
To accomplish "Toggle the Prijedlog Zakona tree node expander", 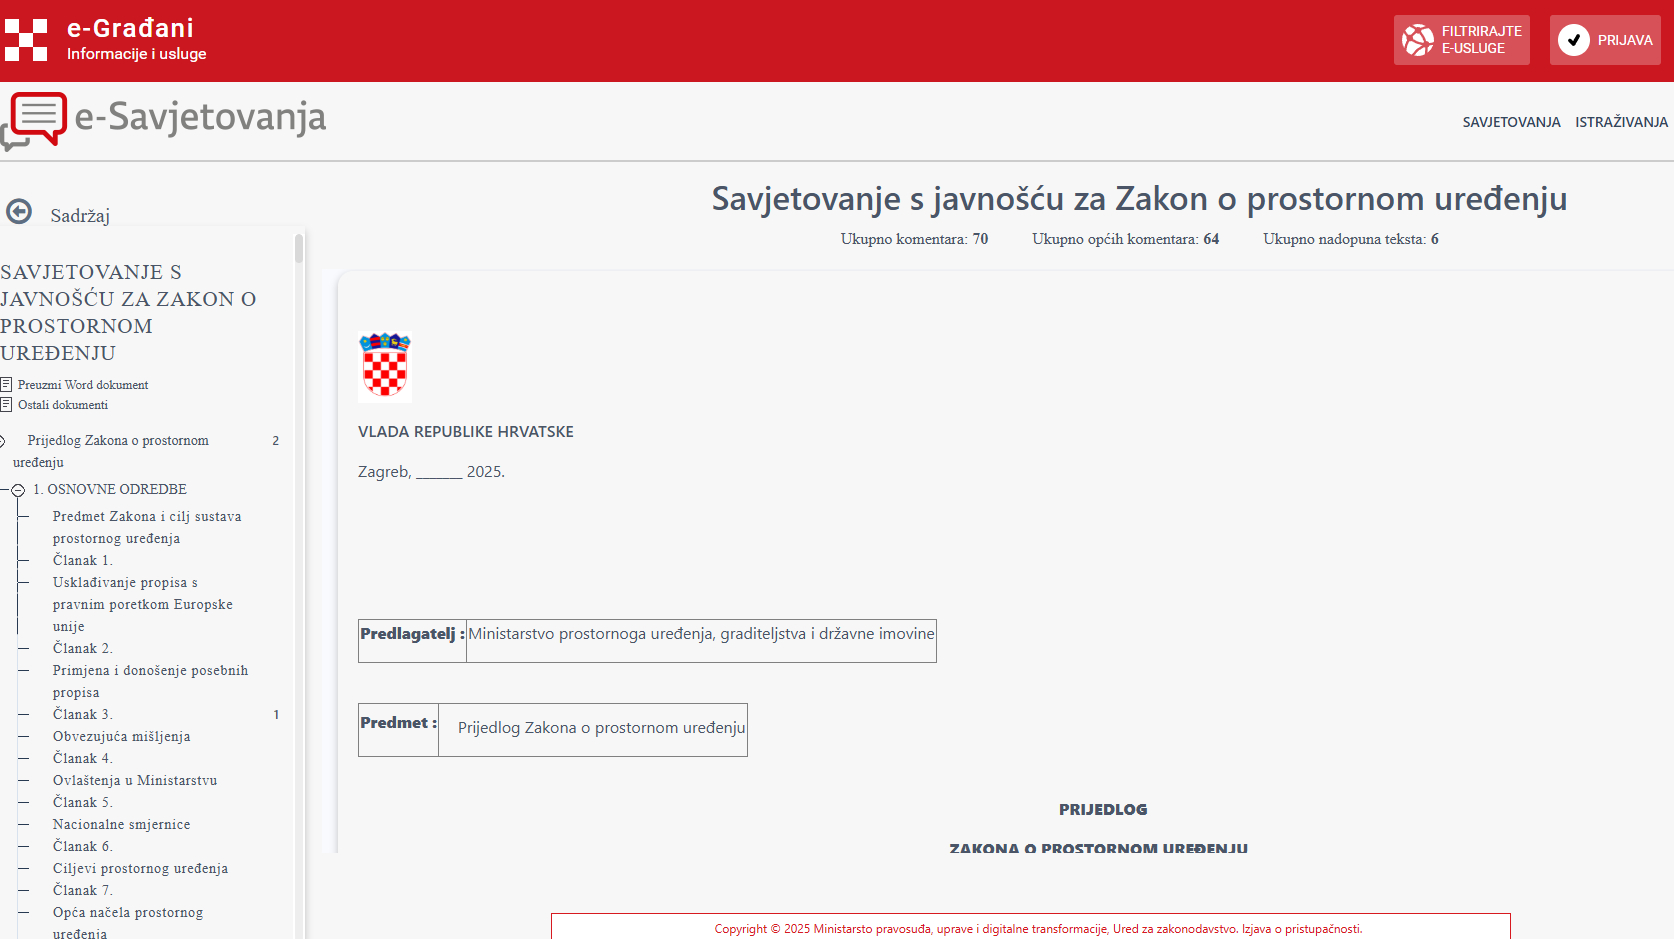I will point(3,441).
